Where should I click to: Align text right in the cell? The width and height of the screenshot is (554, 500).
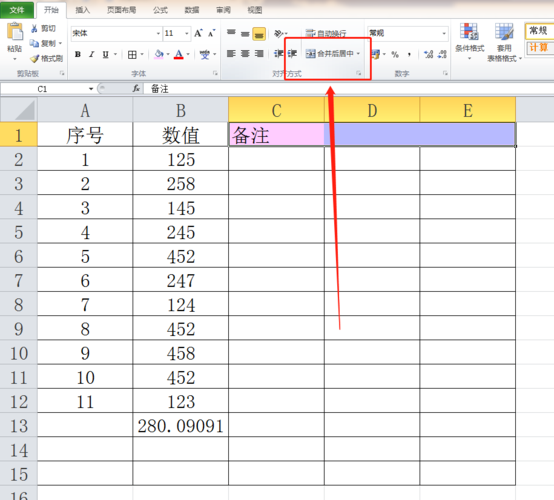point(259,54)
